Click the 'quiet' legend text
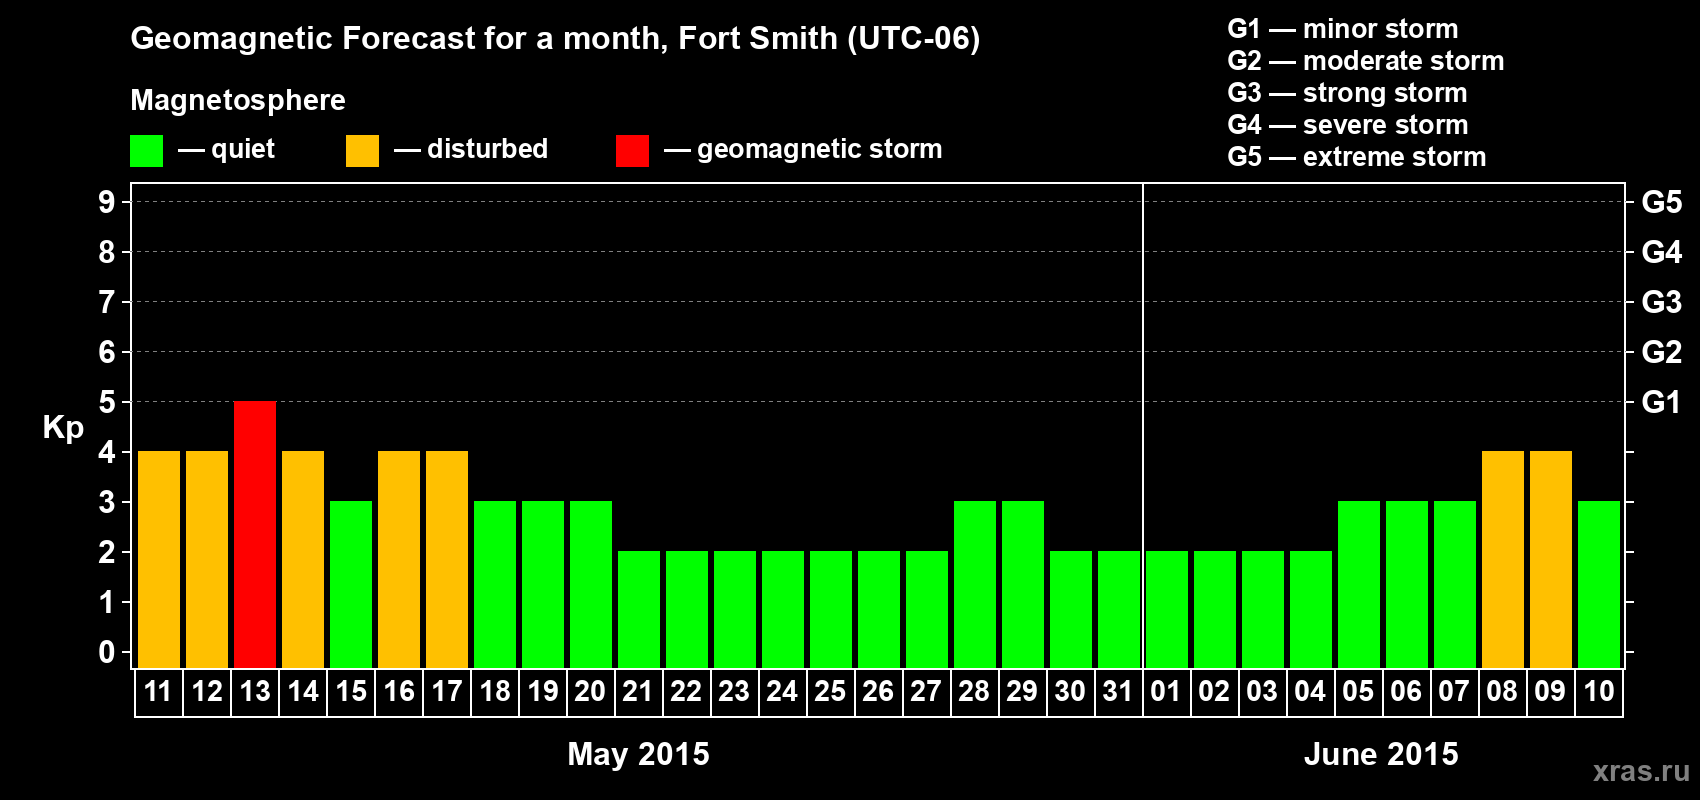Viewport: 1700px width, 800px height. tap(243, 149)
